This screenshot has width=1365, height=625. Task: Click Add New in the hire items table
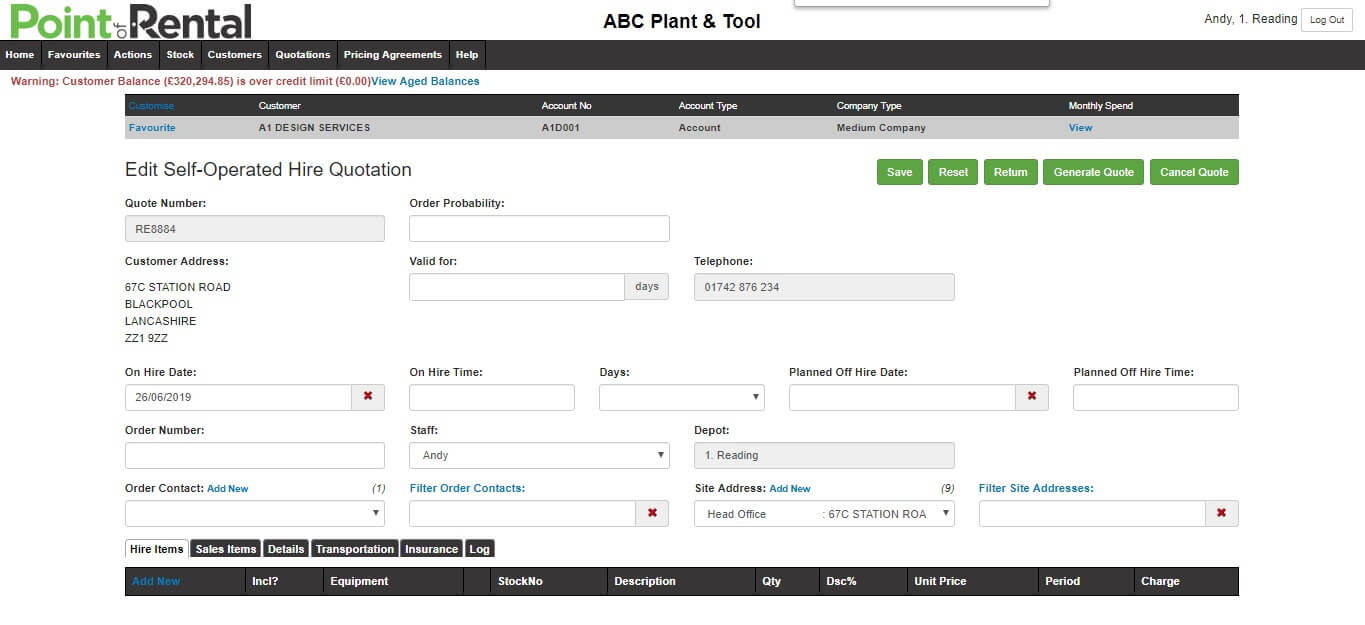156,581
